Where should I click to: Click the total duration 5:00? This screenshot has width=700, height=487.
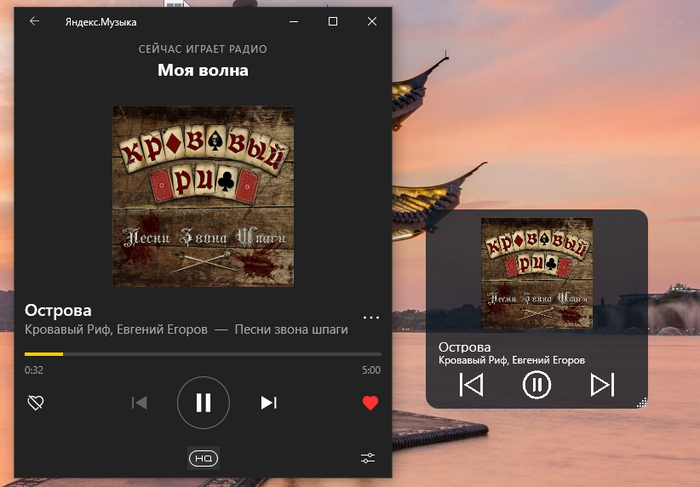[371, 370]
